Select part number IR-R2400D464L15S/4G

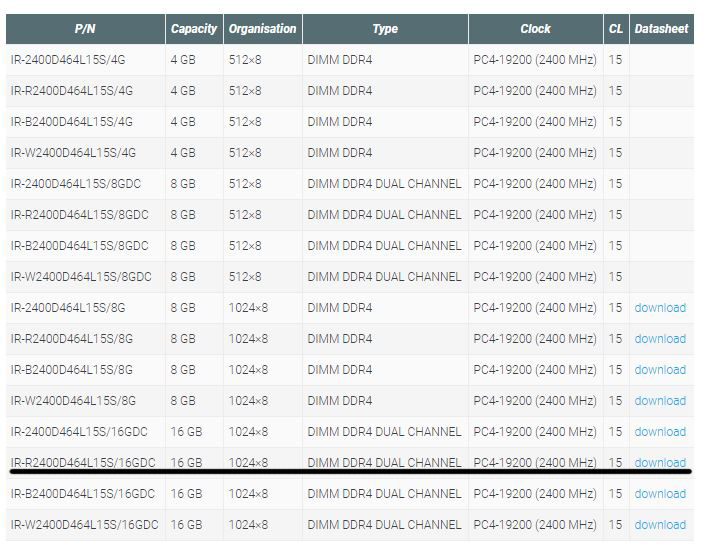click(x=72, y=91)
